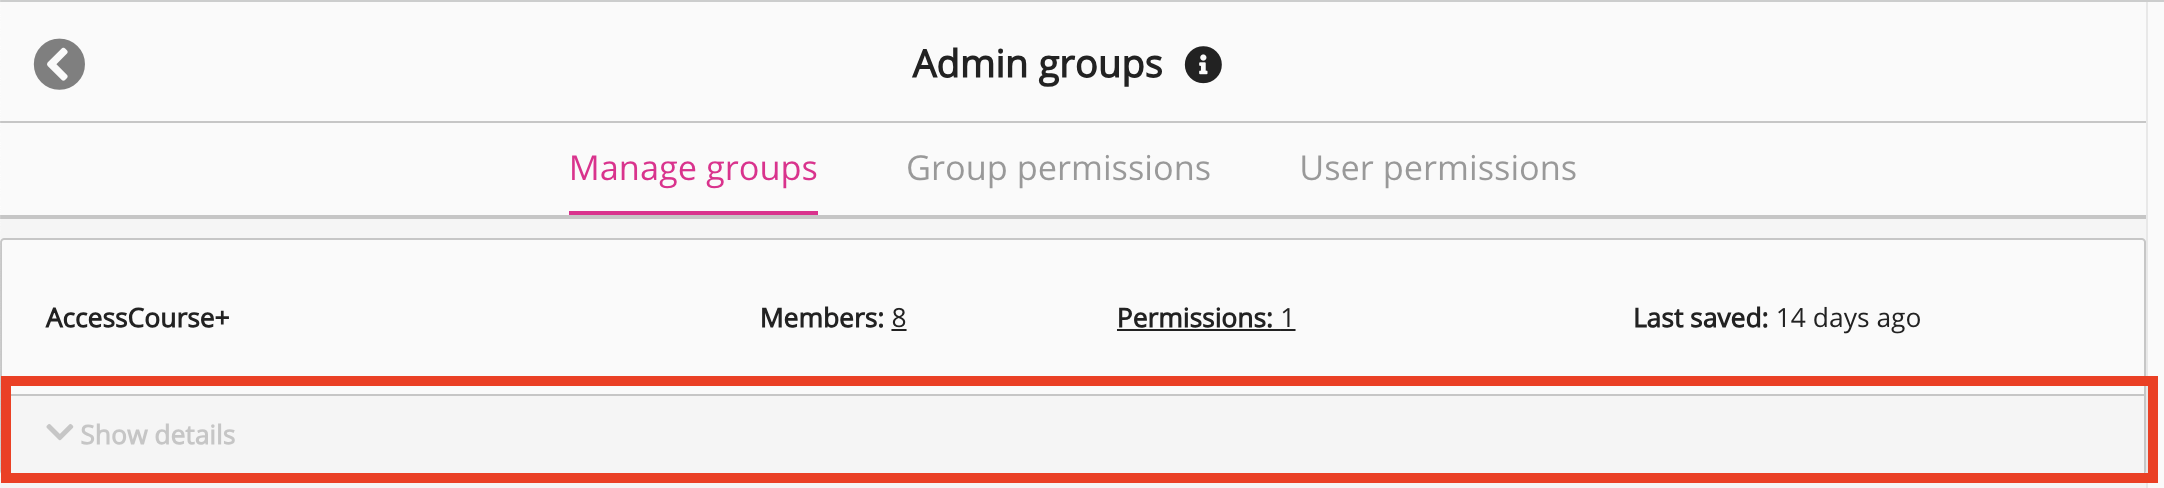Open the members count link showing 8

click(x=899, y=318)
